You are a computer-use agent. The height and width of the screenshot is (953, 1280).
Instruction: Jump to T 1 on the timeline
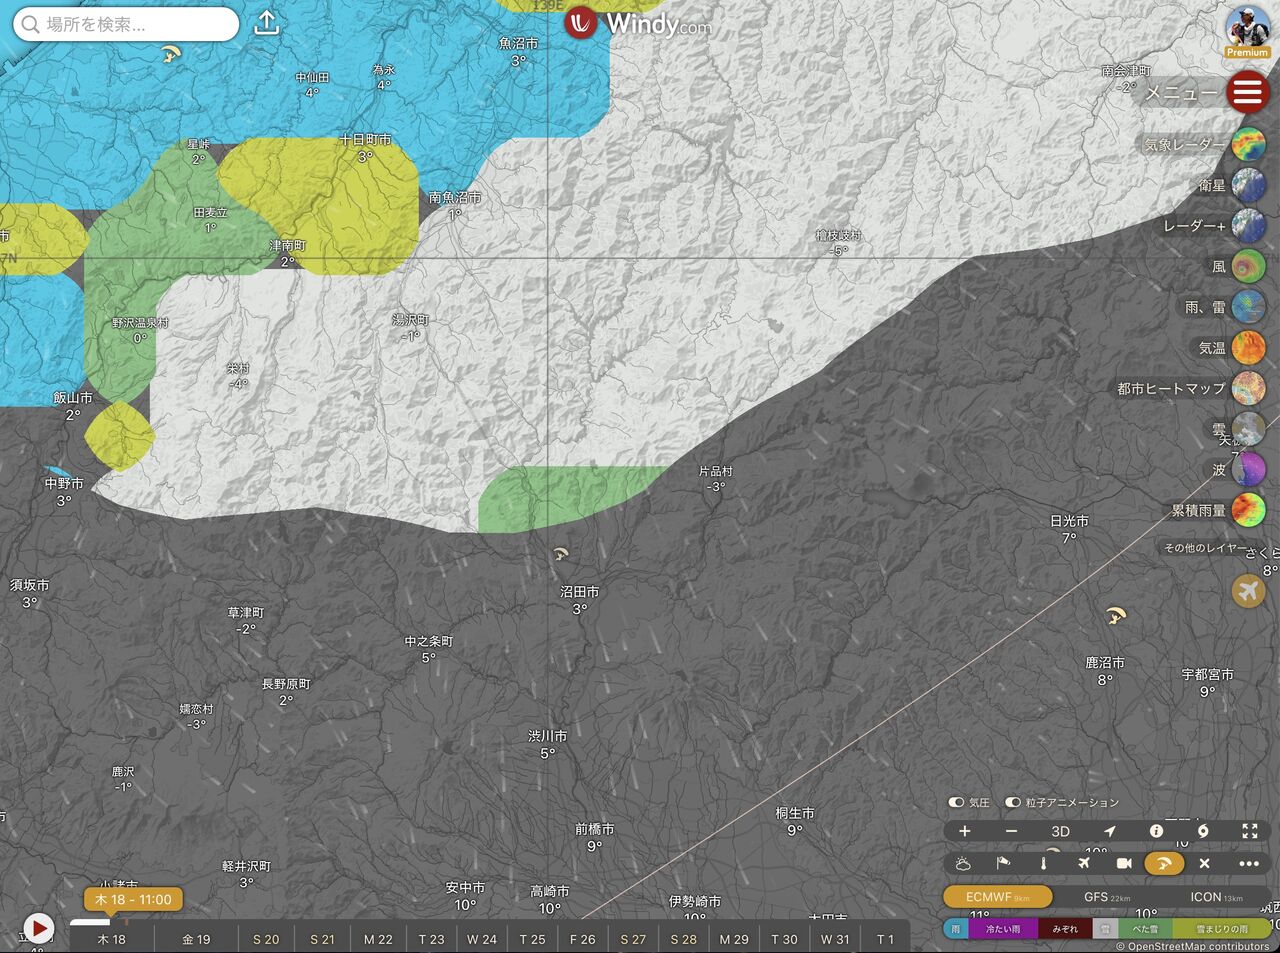pyautogui.click(x=885, y=939)
